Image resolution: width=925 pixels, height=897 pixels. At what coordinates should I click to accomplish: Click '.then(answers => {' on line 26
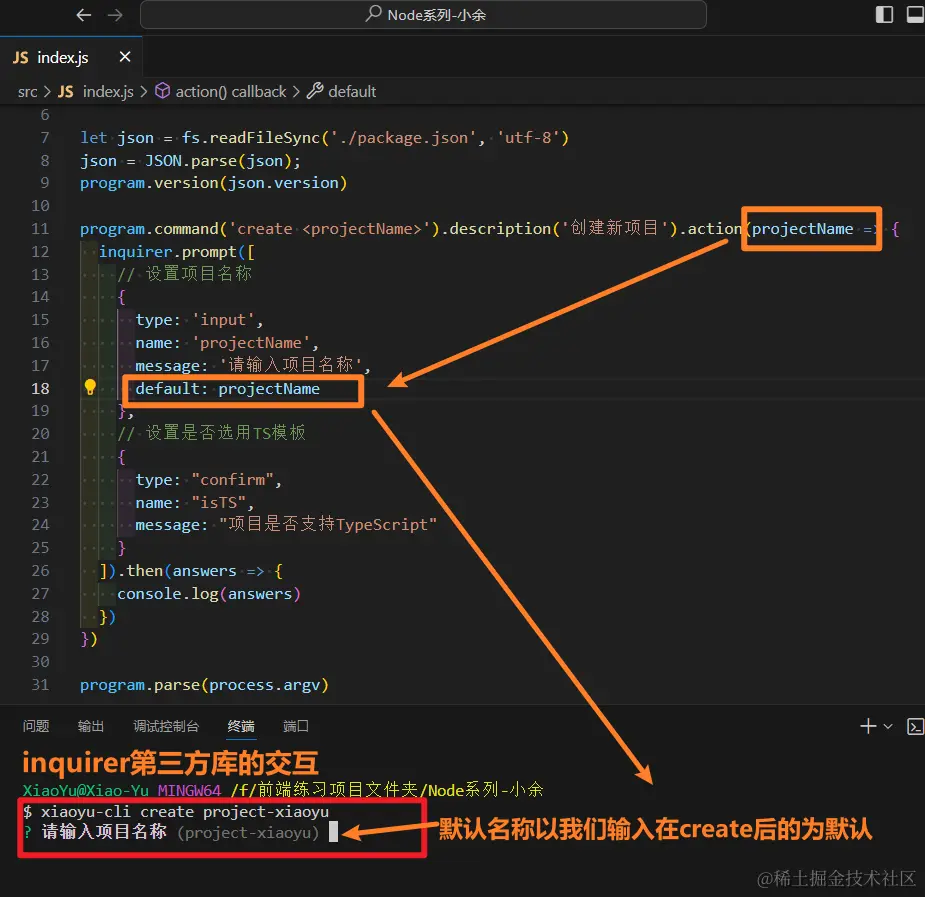(x=201, y=571)
